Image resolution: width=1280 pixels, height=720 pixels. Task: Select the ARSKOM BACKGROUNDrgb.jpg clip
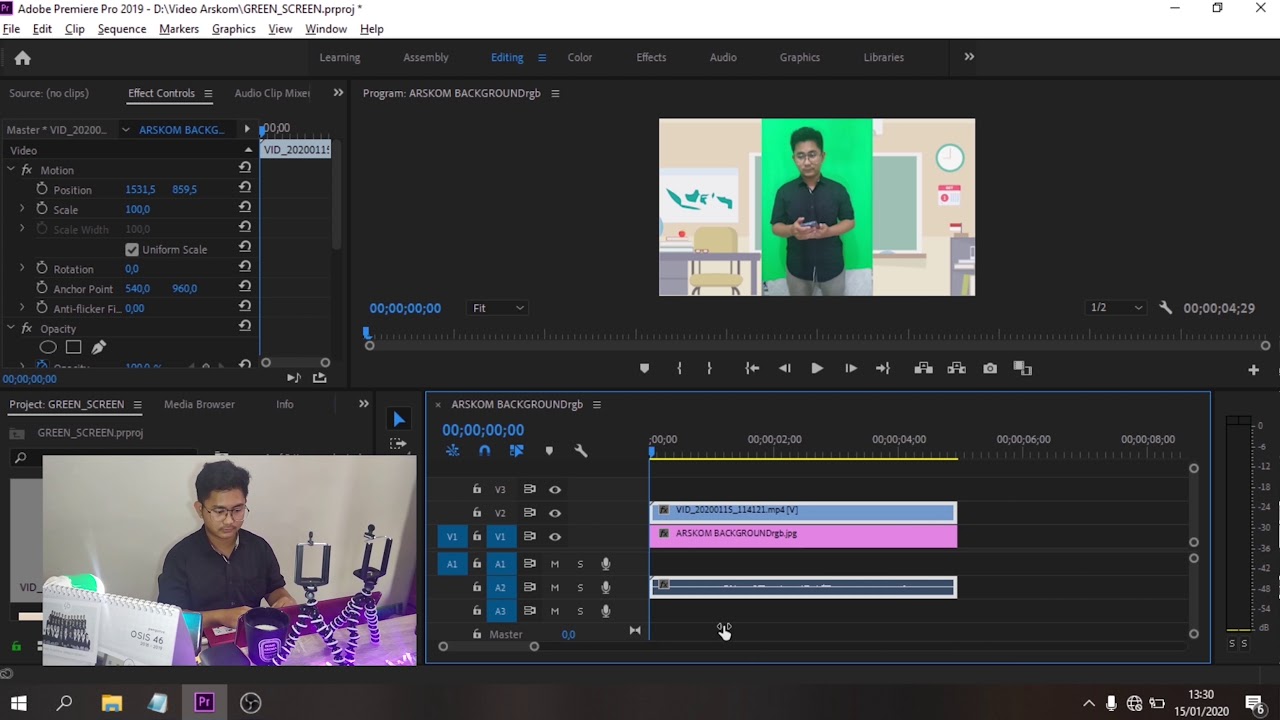tap(803, 536)
